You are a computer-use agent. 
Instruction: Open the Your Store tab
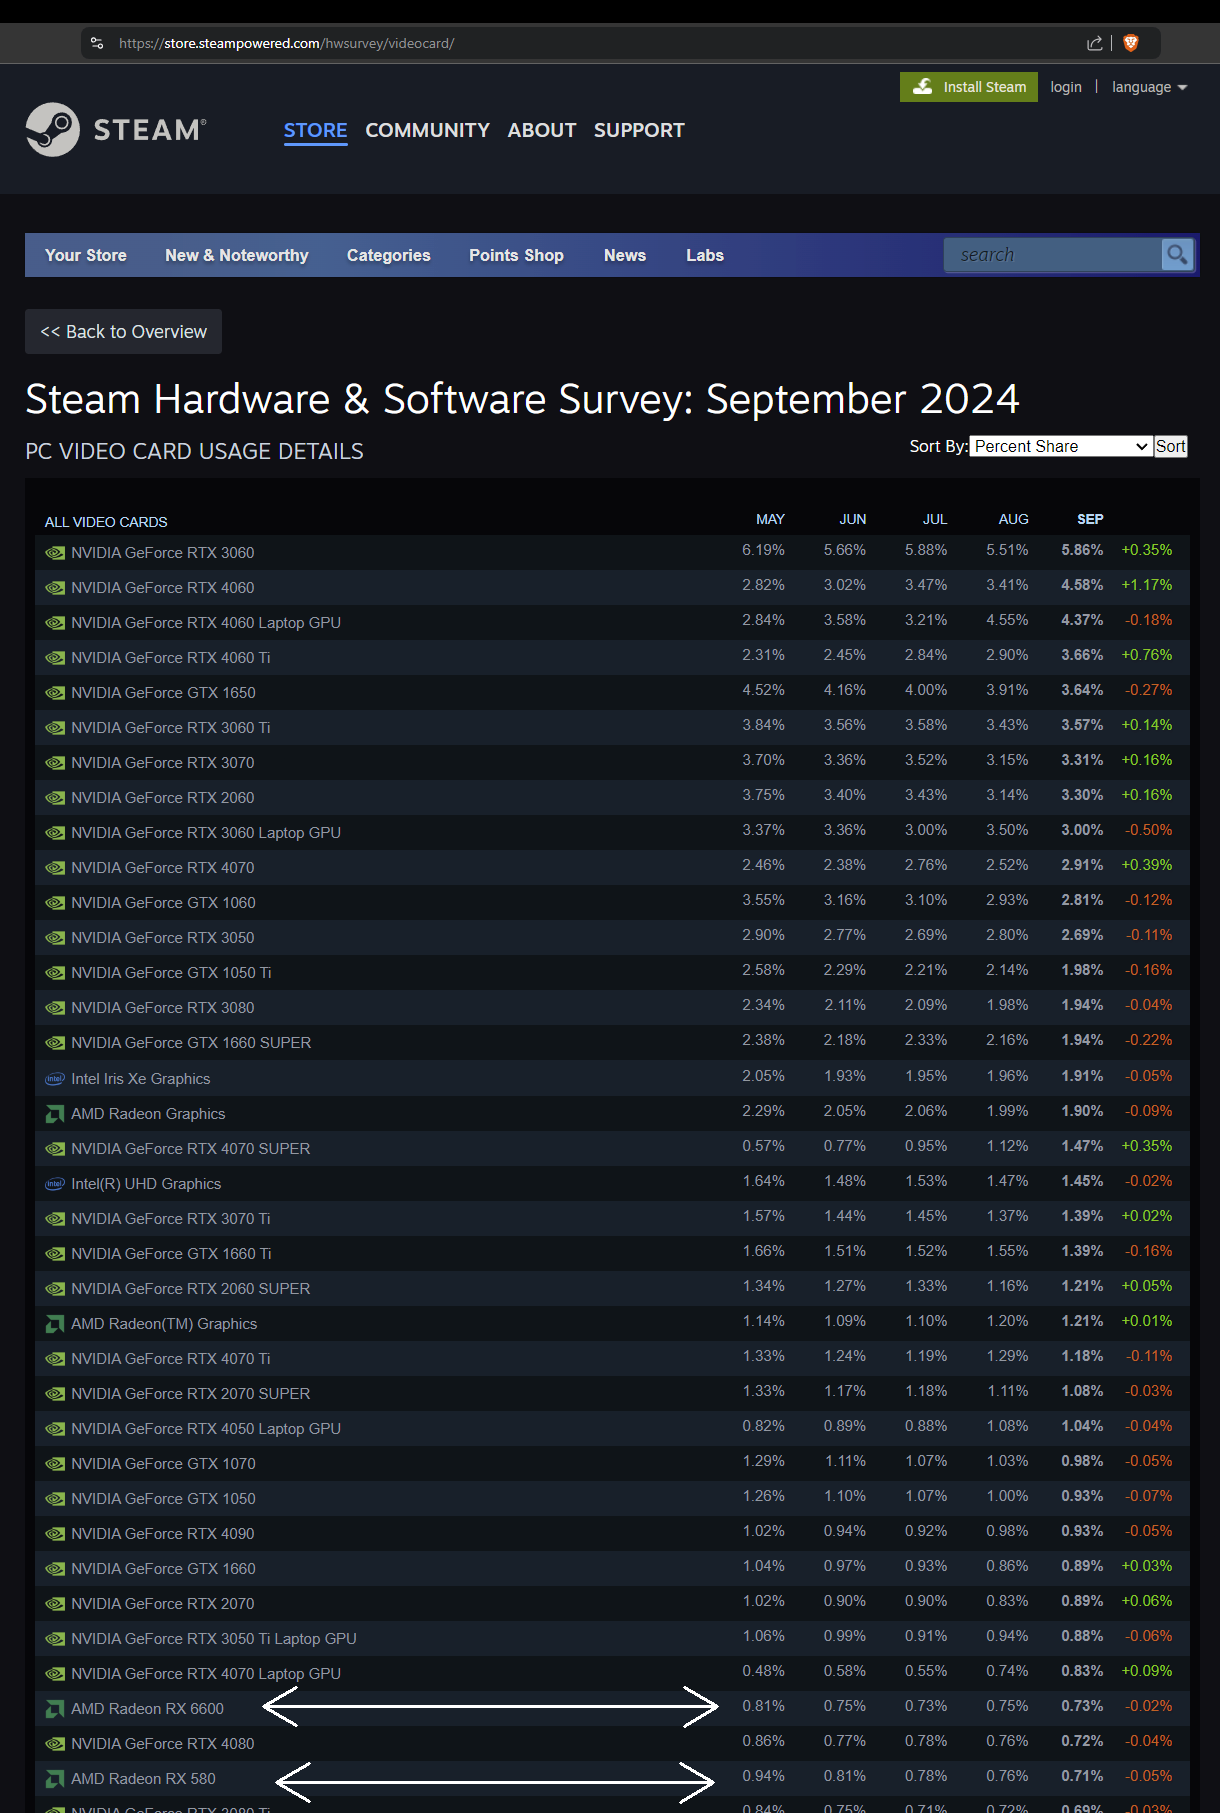[86, 255]
